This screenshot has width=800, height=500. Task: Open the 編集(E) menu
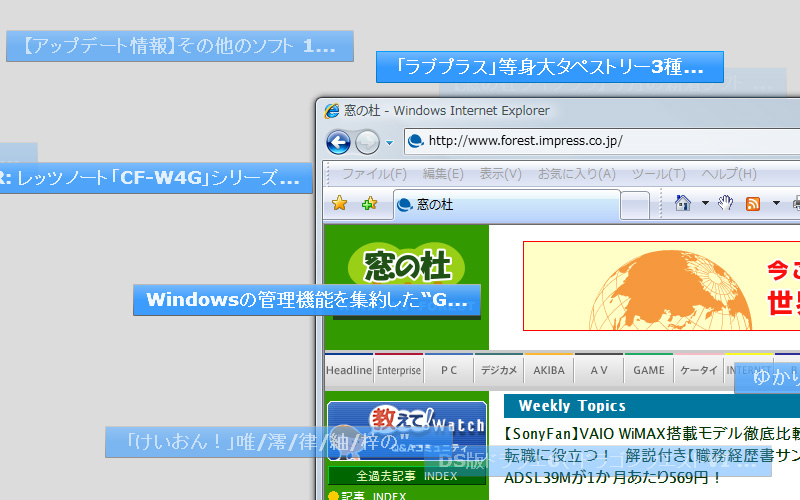click(443, 174)
